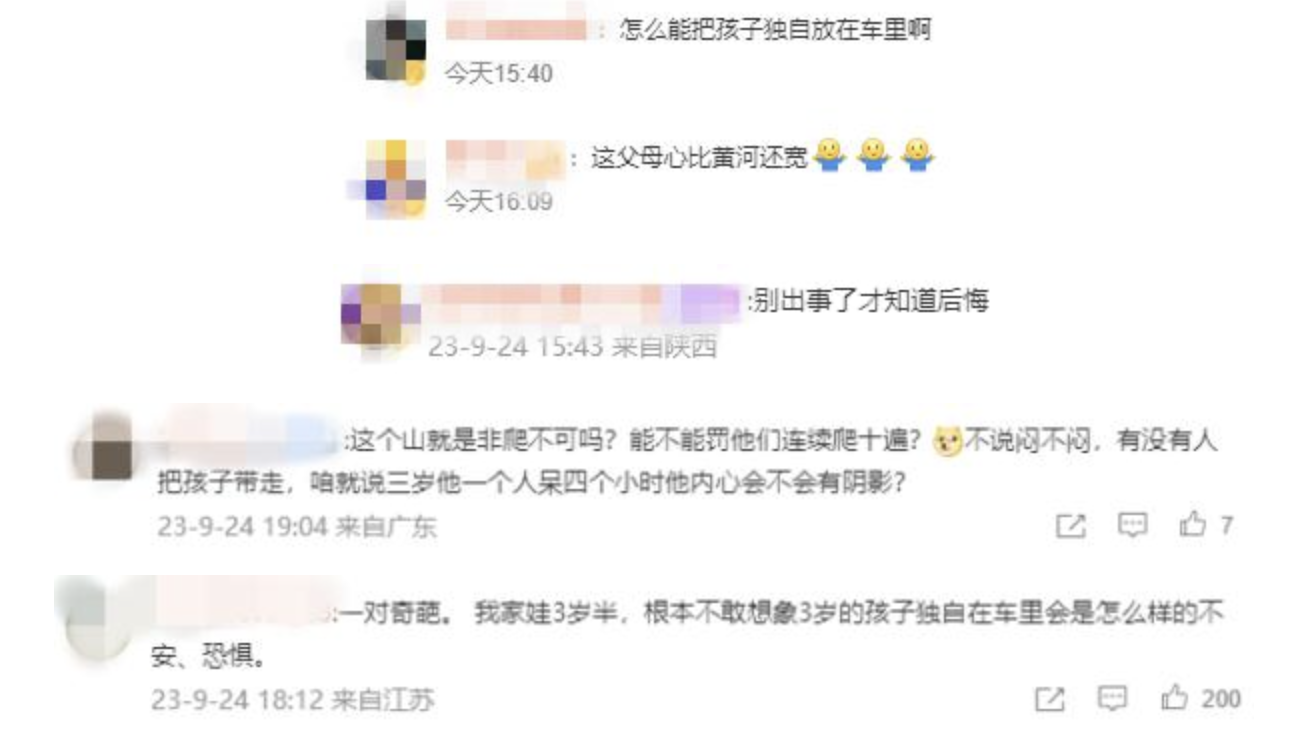Click the first shrug emoji after 黄河还宽
This screenshot has width=1292, height=730.
pyautogui.click(x=830, y=156)
